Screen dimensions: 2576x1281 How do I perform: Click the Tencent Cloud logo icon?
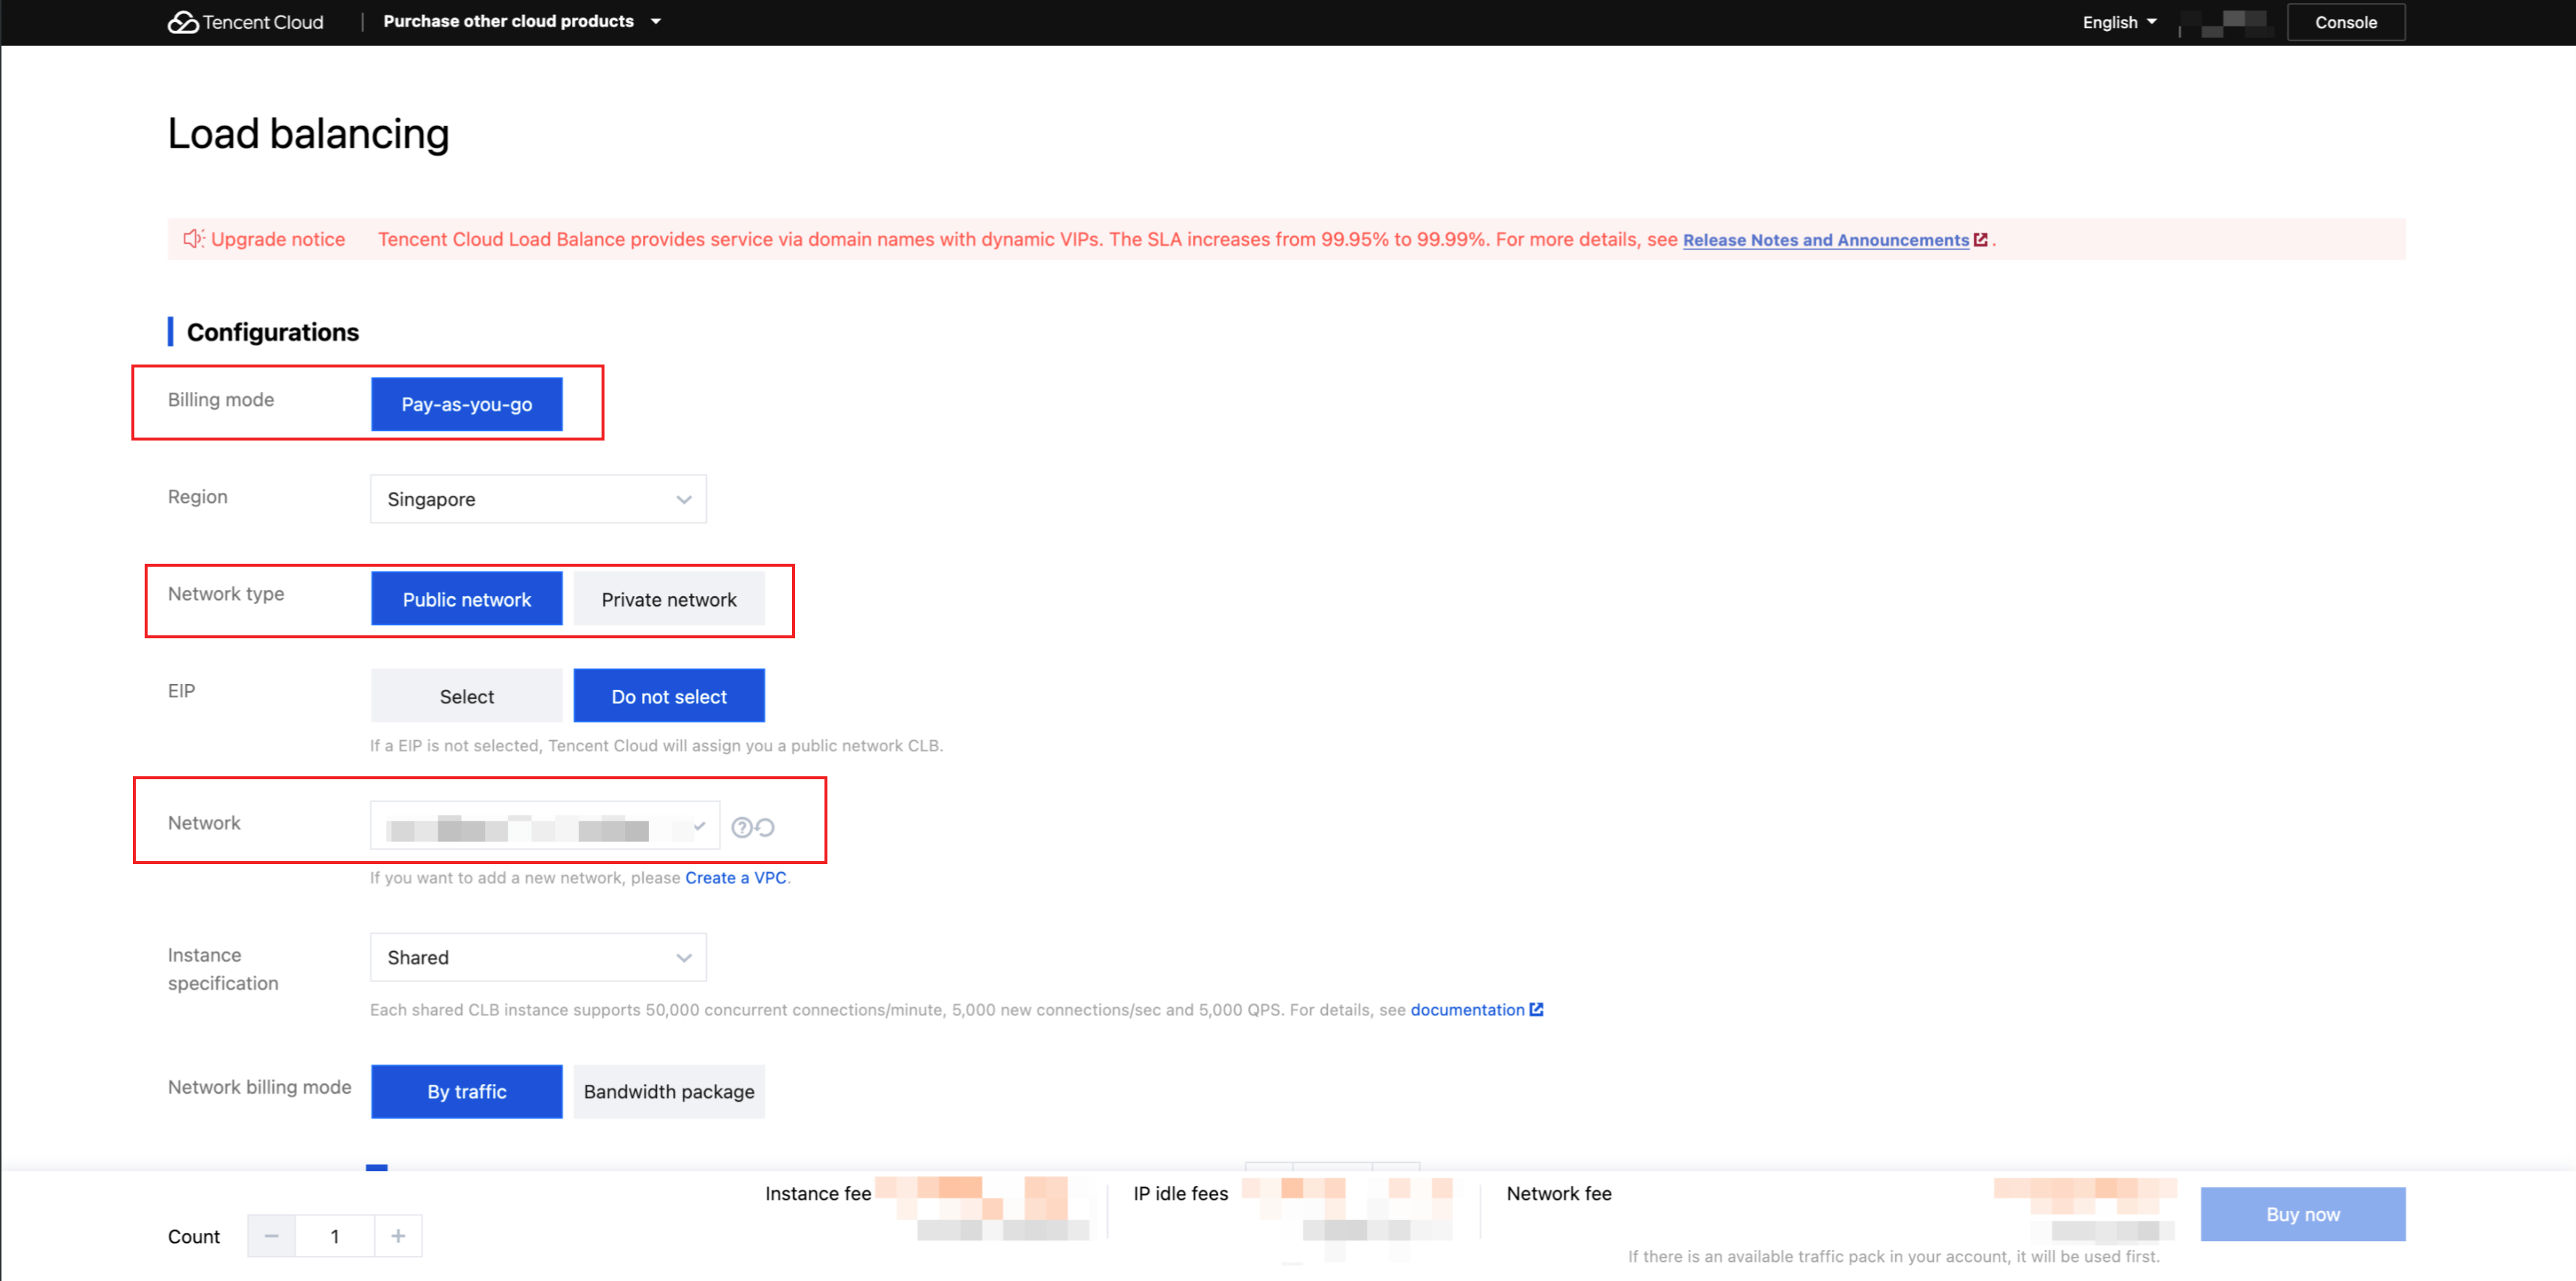(183, 22)
